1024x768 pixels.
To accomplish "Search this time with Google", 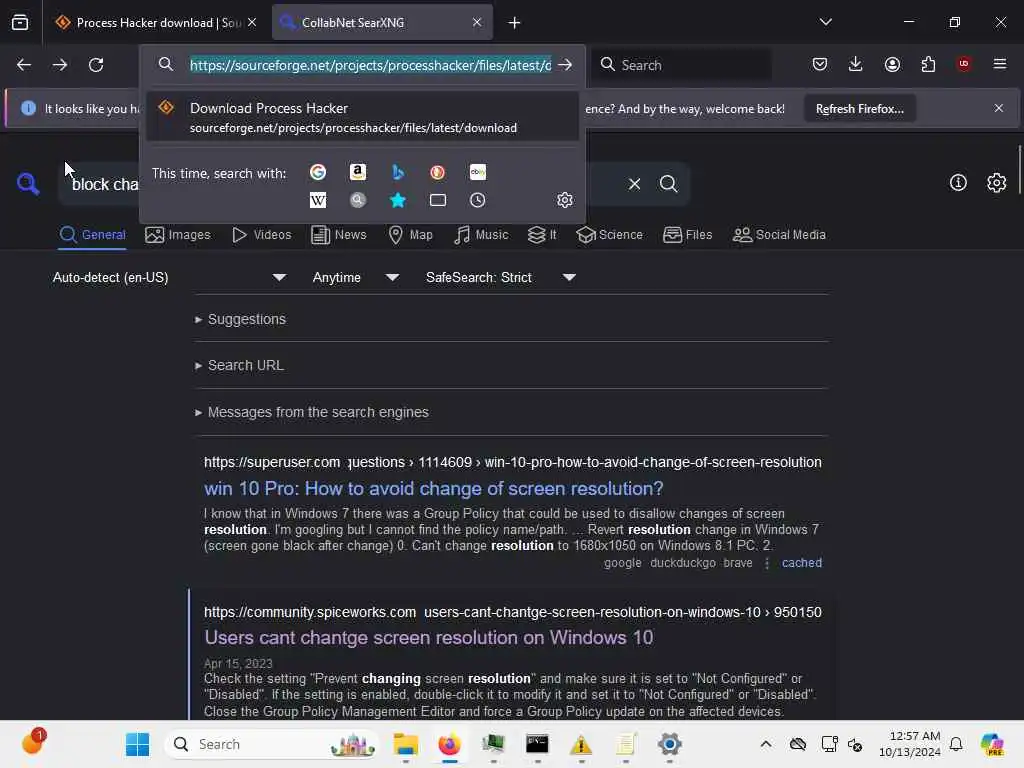I will 318,172.
